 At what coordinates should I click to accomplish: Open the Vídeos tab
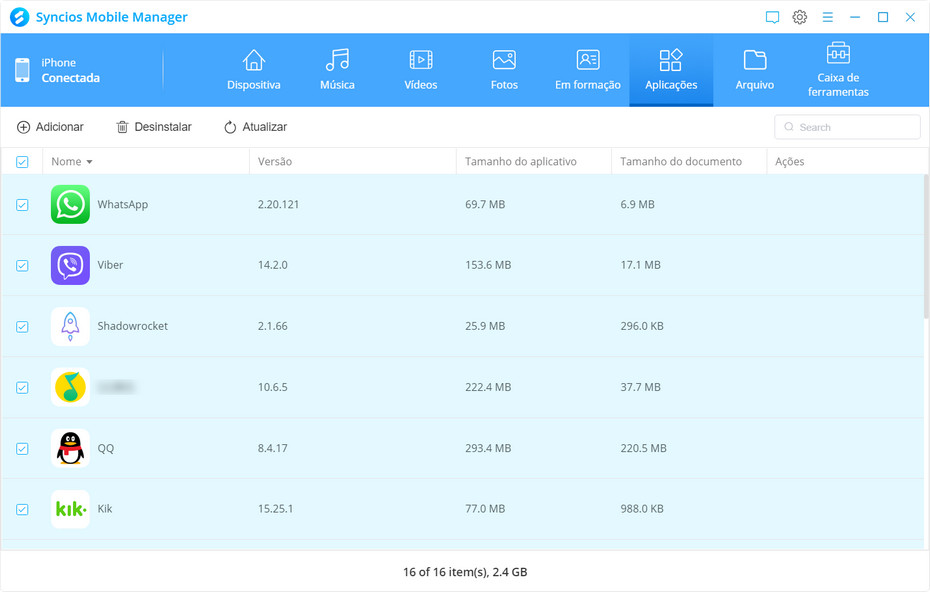coord(421,70)
